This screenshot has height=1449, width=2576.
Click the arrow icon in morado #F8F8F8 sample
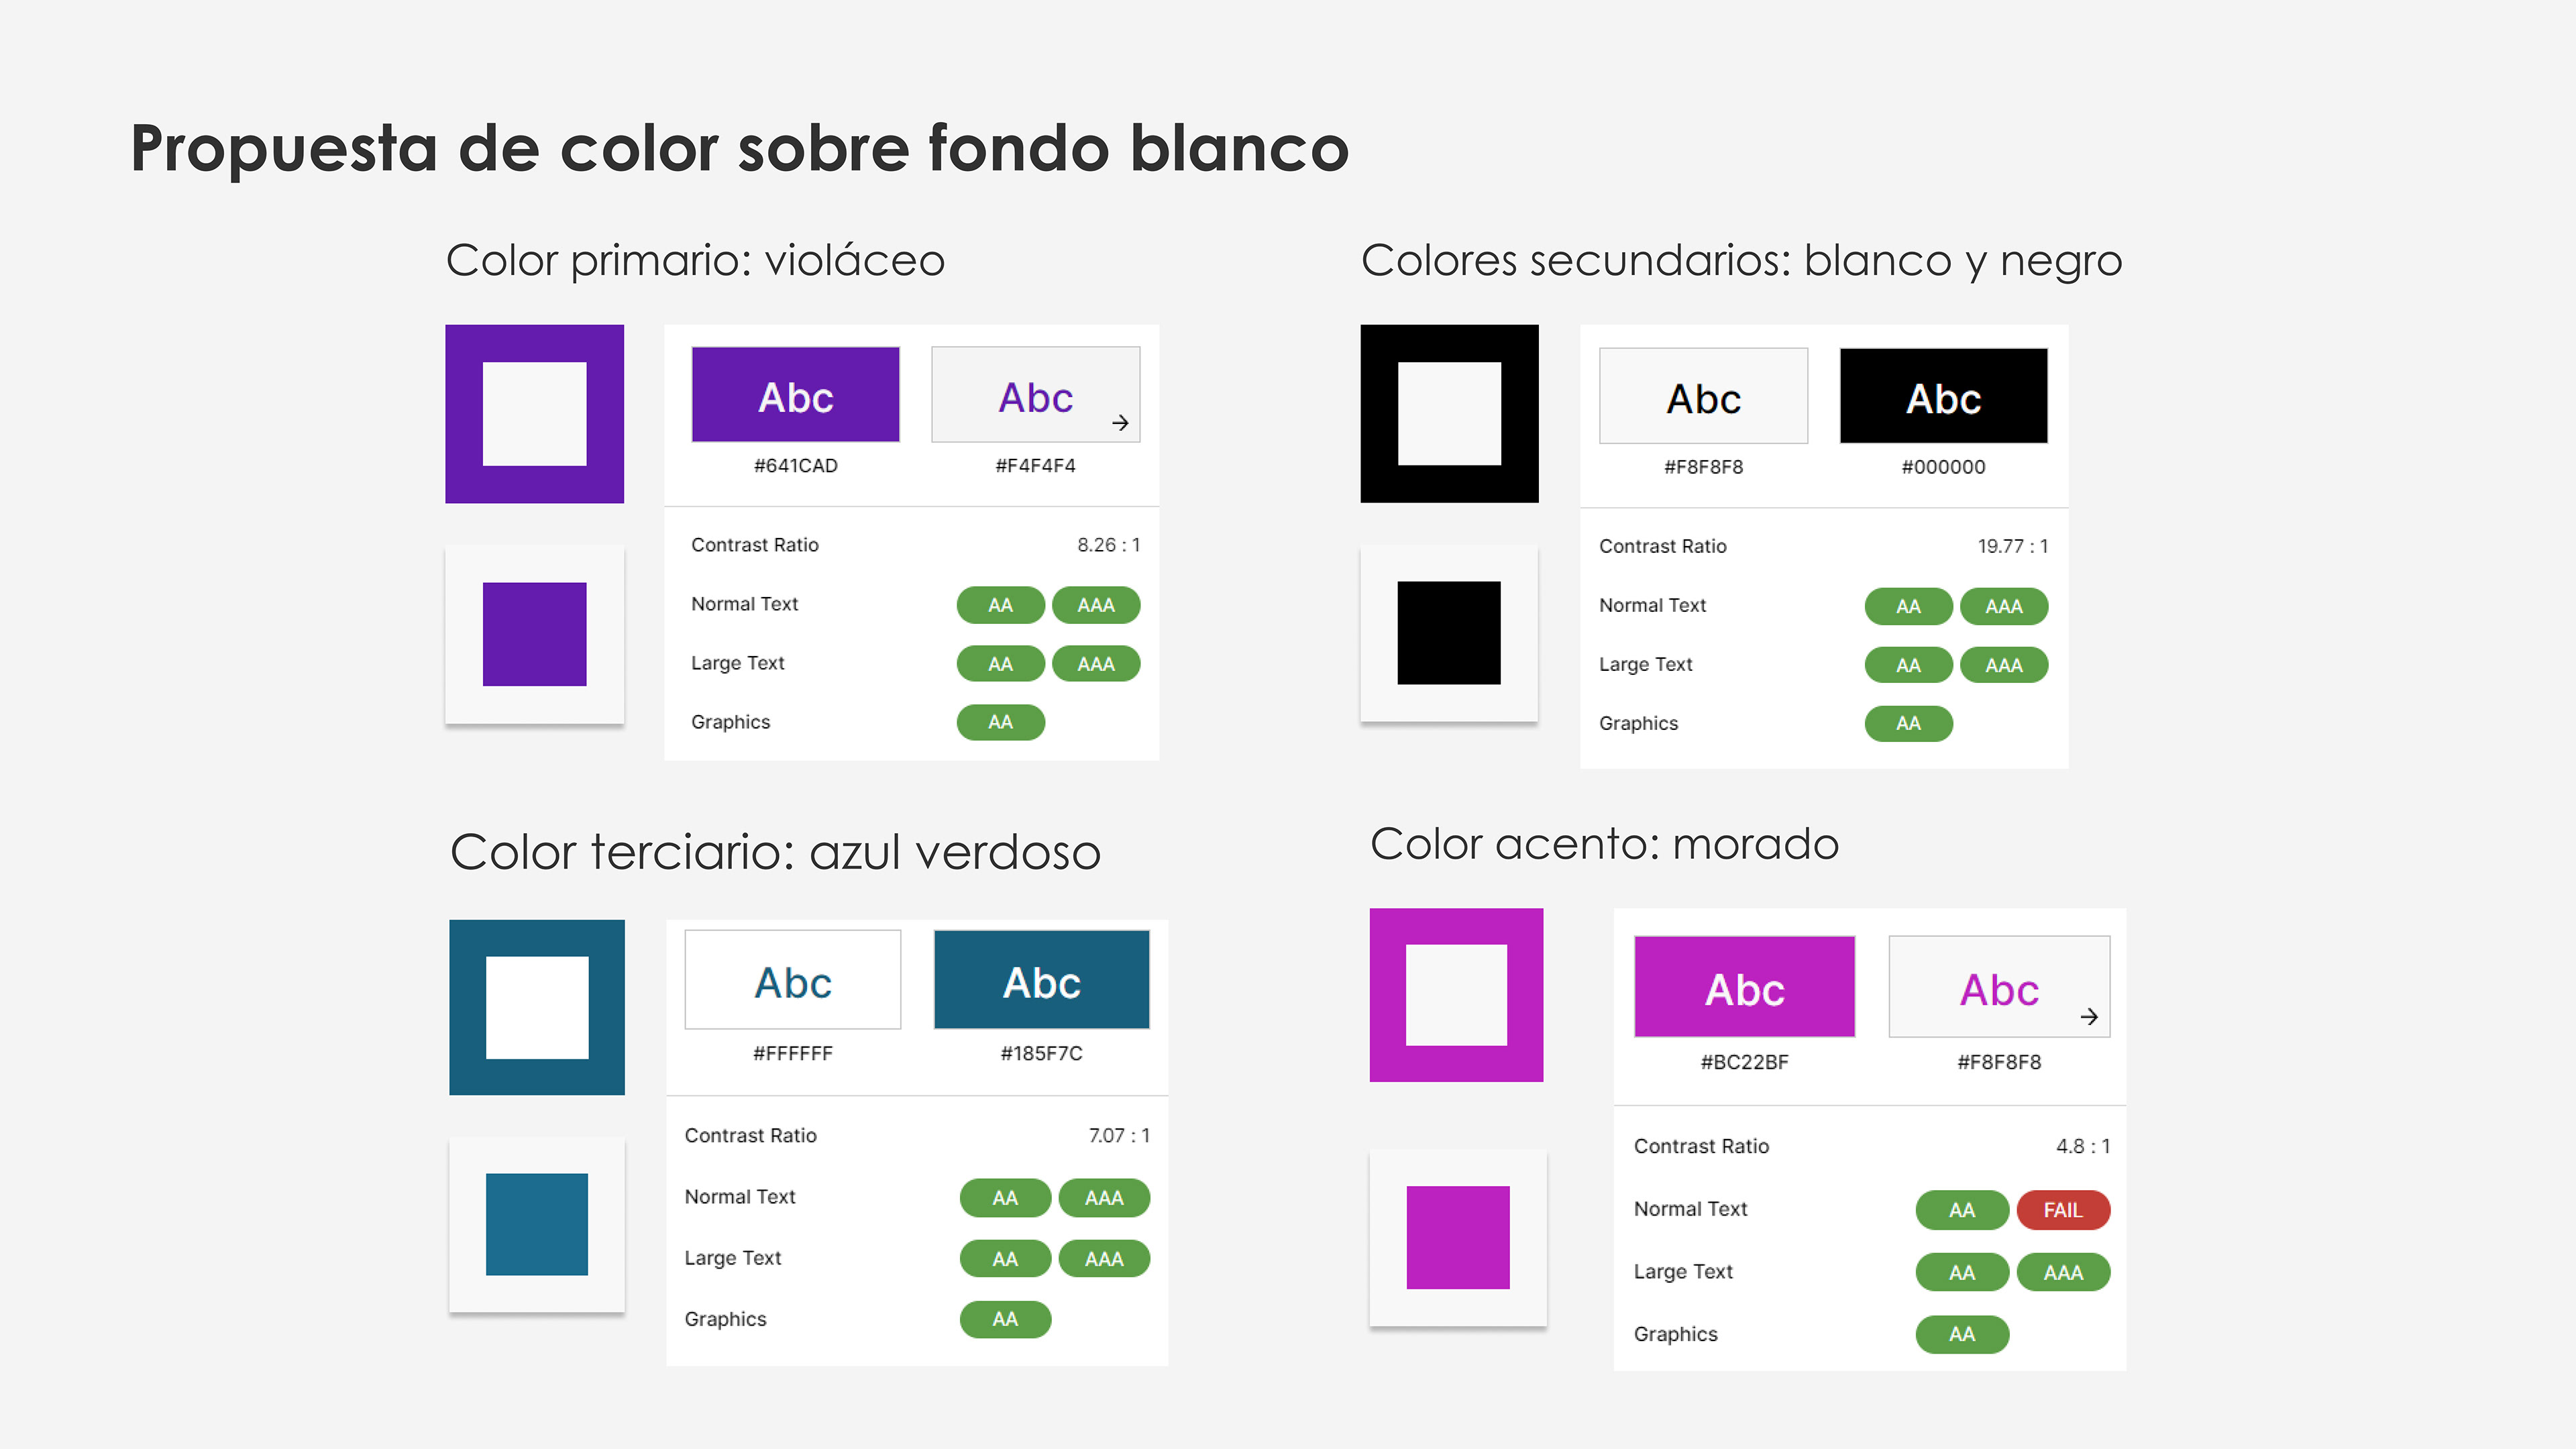[x=2089, y=1017]
